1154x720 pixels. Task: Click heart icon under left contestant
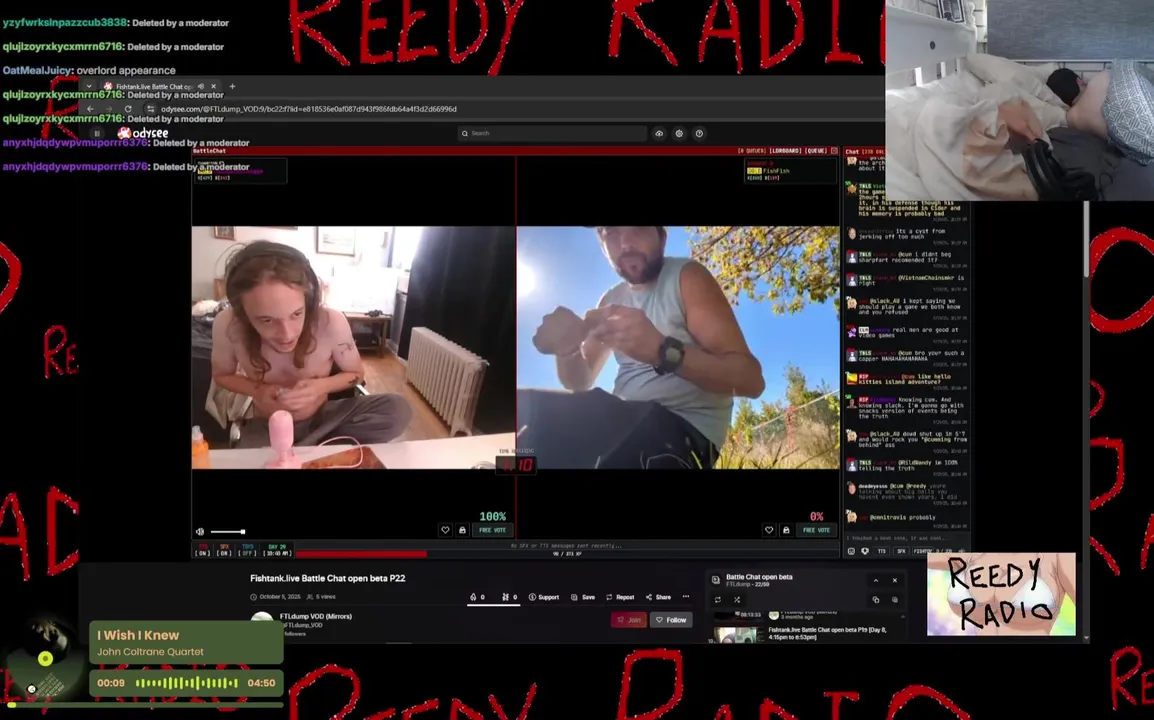click(x=445, y=530)
